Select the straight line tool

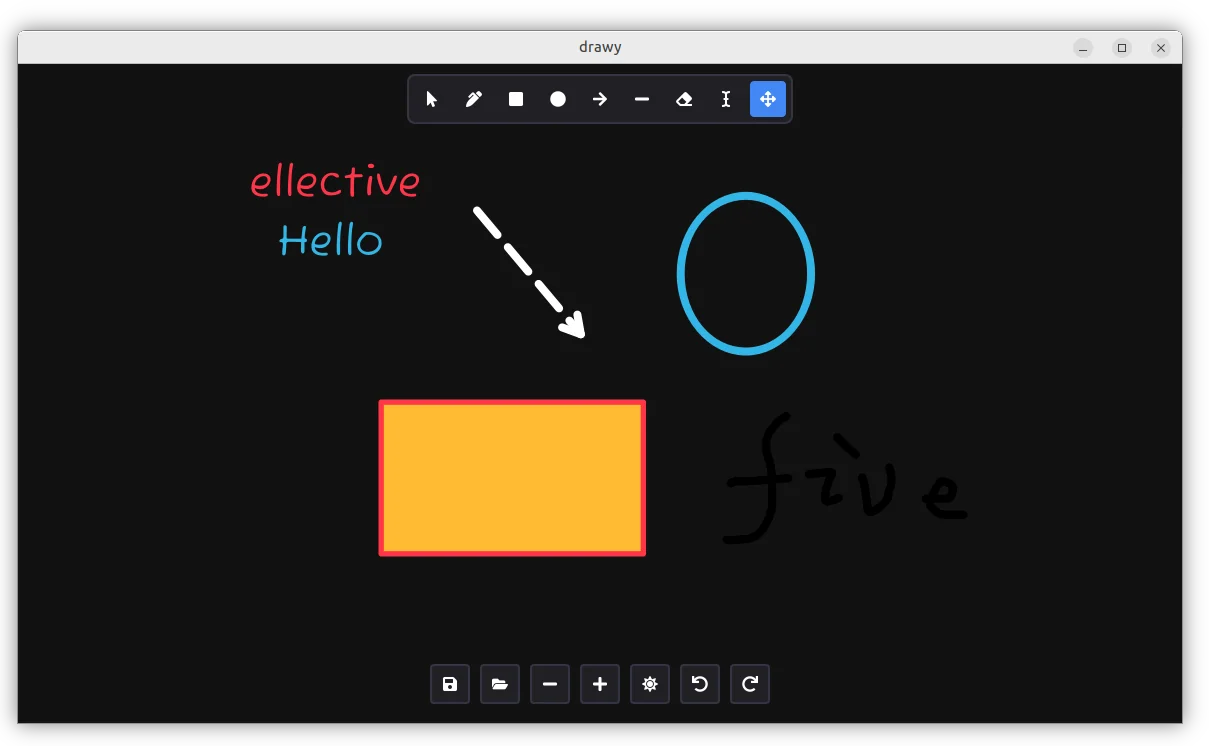point(642,99)
